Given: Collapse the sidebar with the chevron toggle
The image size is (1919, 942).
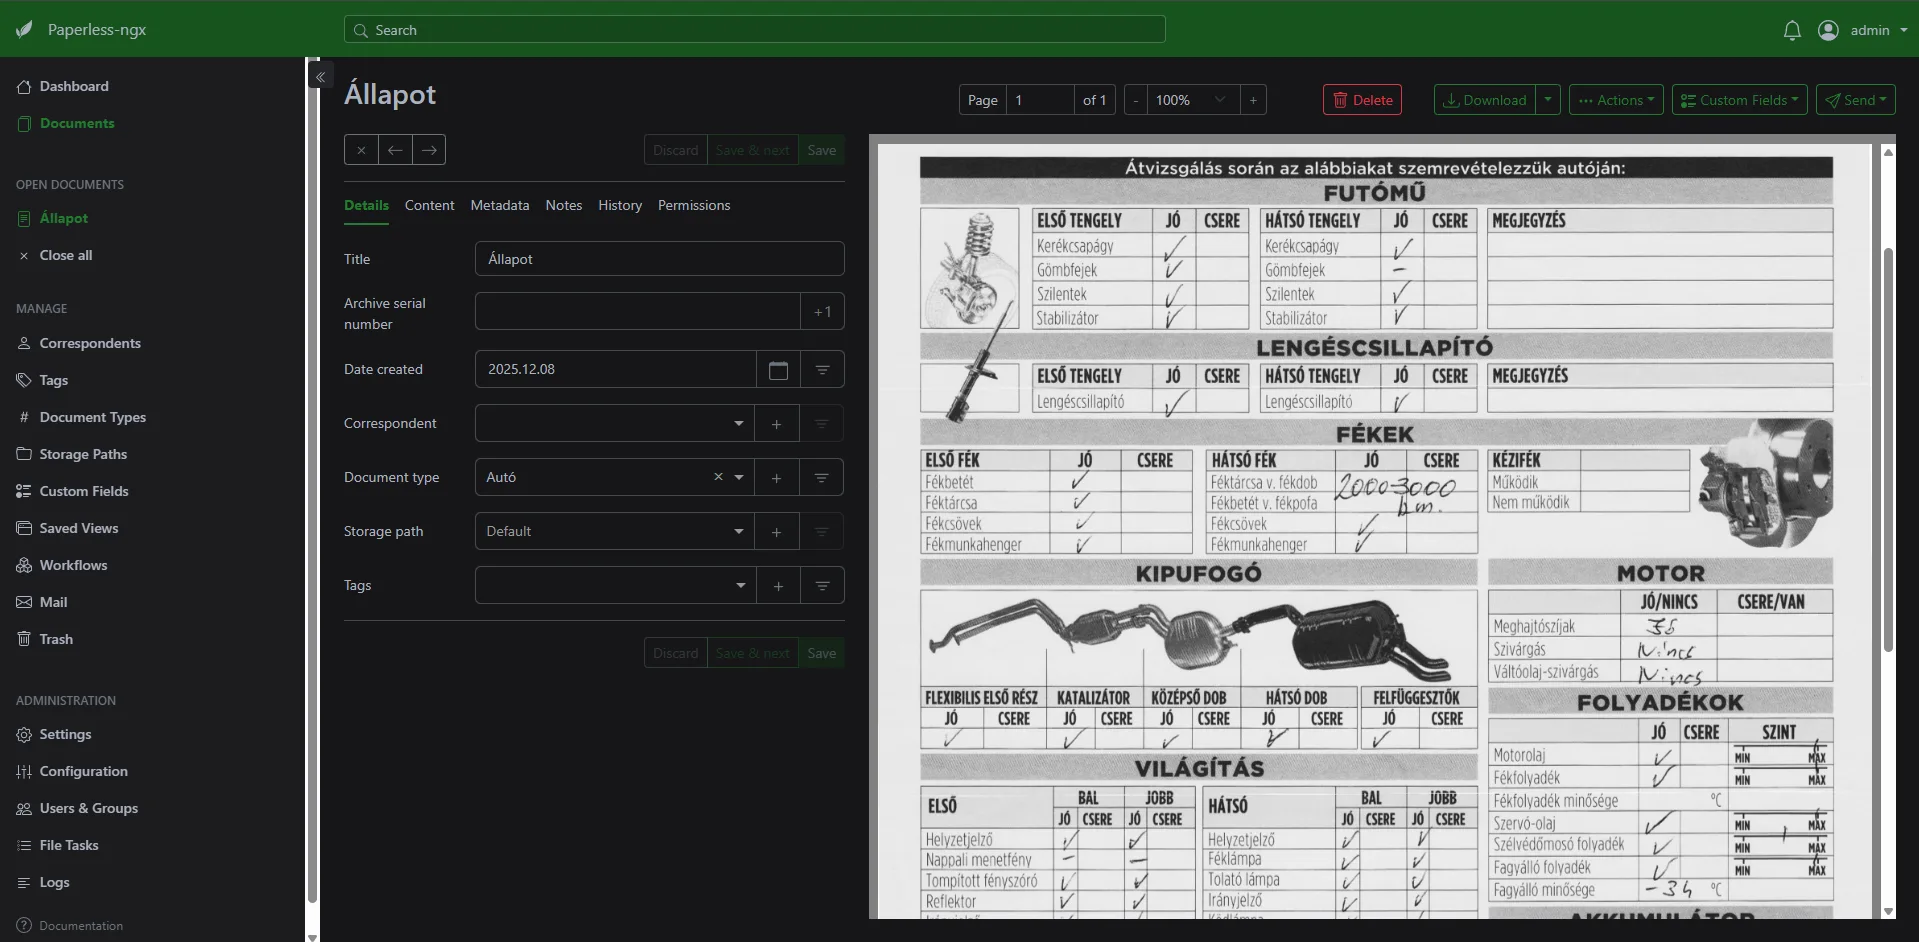Looking at the screenshot, I should (320, 76).
